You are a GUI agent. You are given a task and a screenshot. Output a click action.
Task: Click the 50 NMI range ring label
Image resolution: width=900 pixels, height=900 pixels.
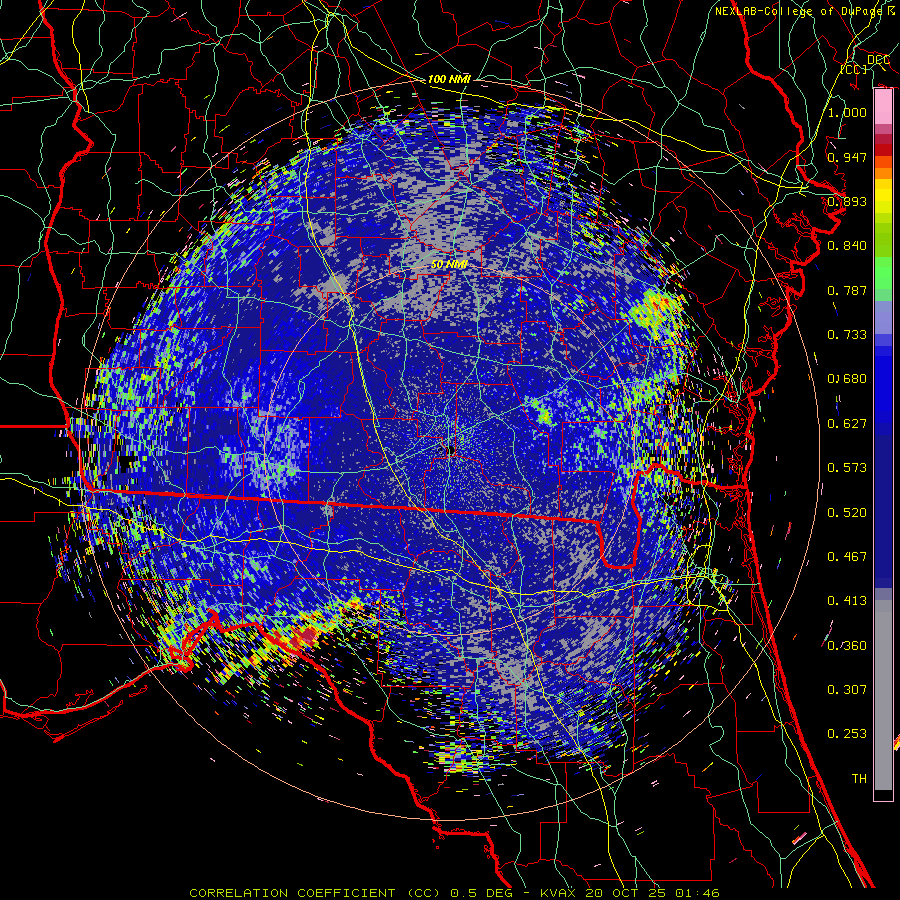coord(449,265)
